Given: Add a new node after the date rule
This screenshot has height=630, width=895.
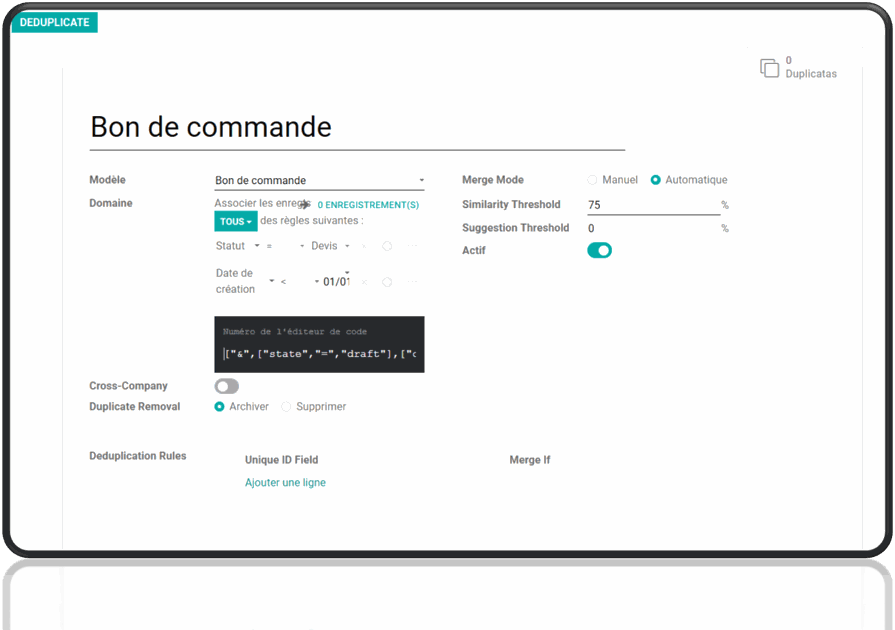Looking at the screenshot, I should 386,281.
